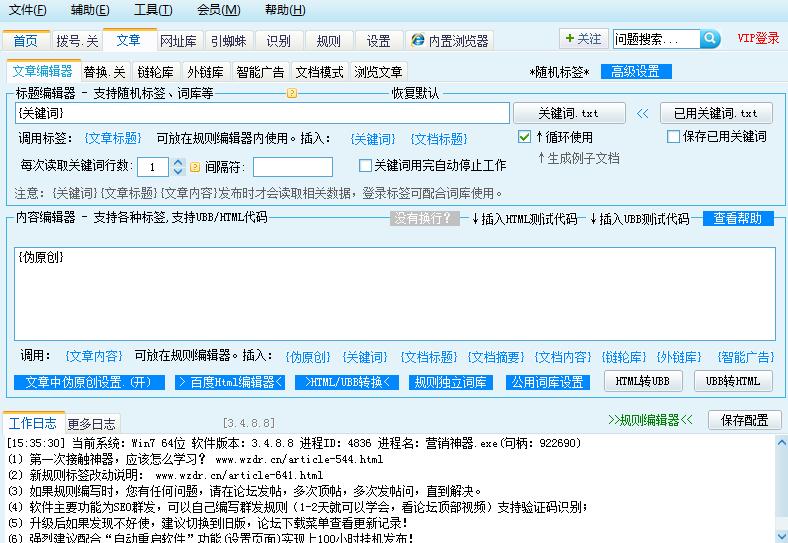Click the title input field containing {关键词}
The width and height of the screenshot is (788, 543).
262,113
